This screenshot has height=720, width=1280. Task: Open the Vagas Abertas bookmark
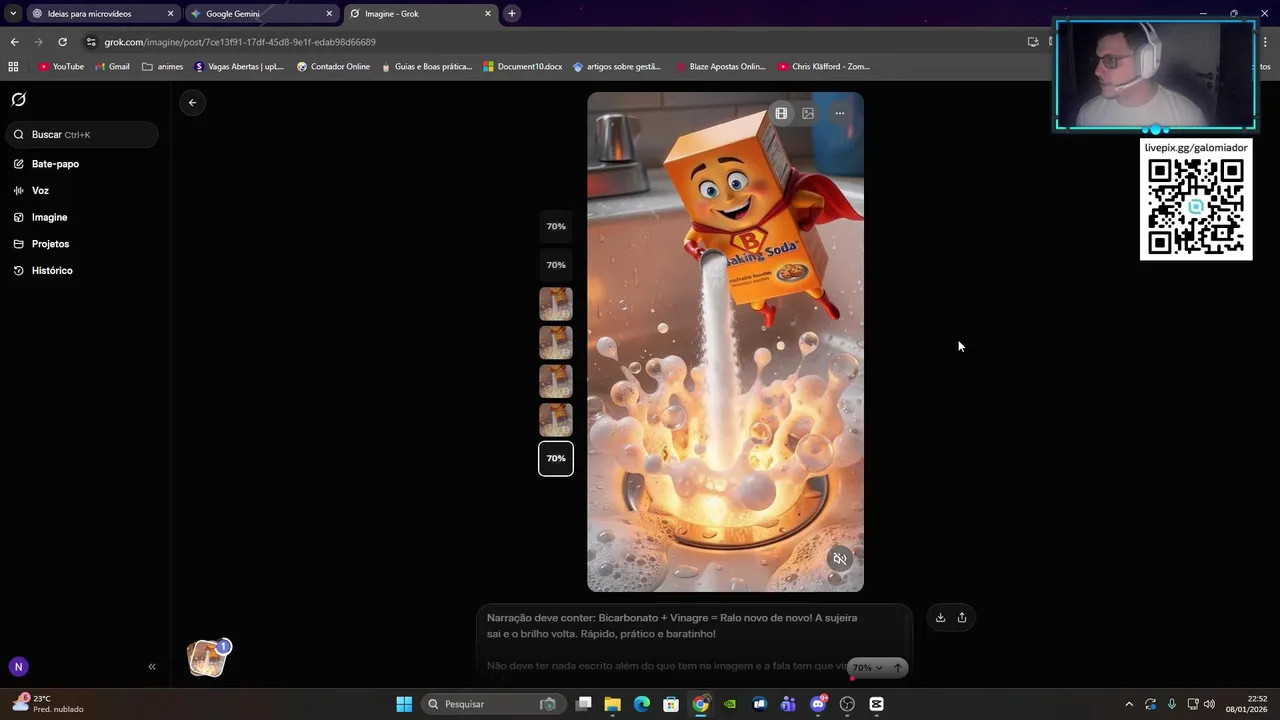239,67
